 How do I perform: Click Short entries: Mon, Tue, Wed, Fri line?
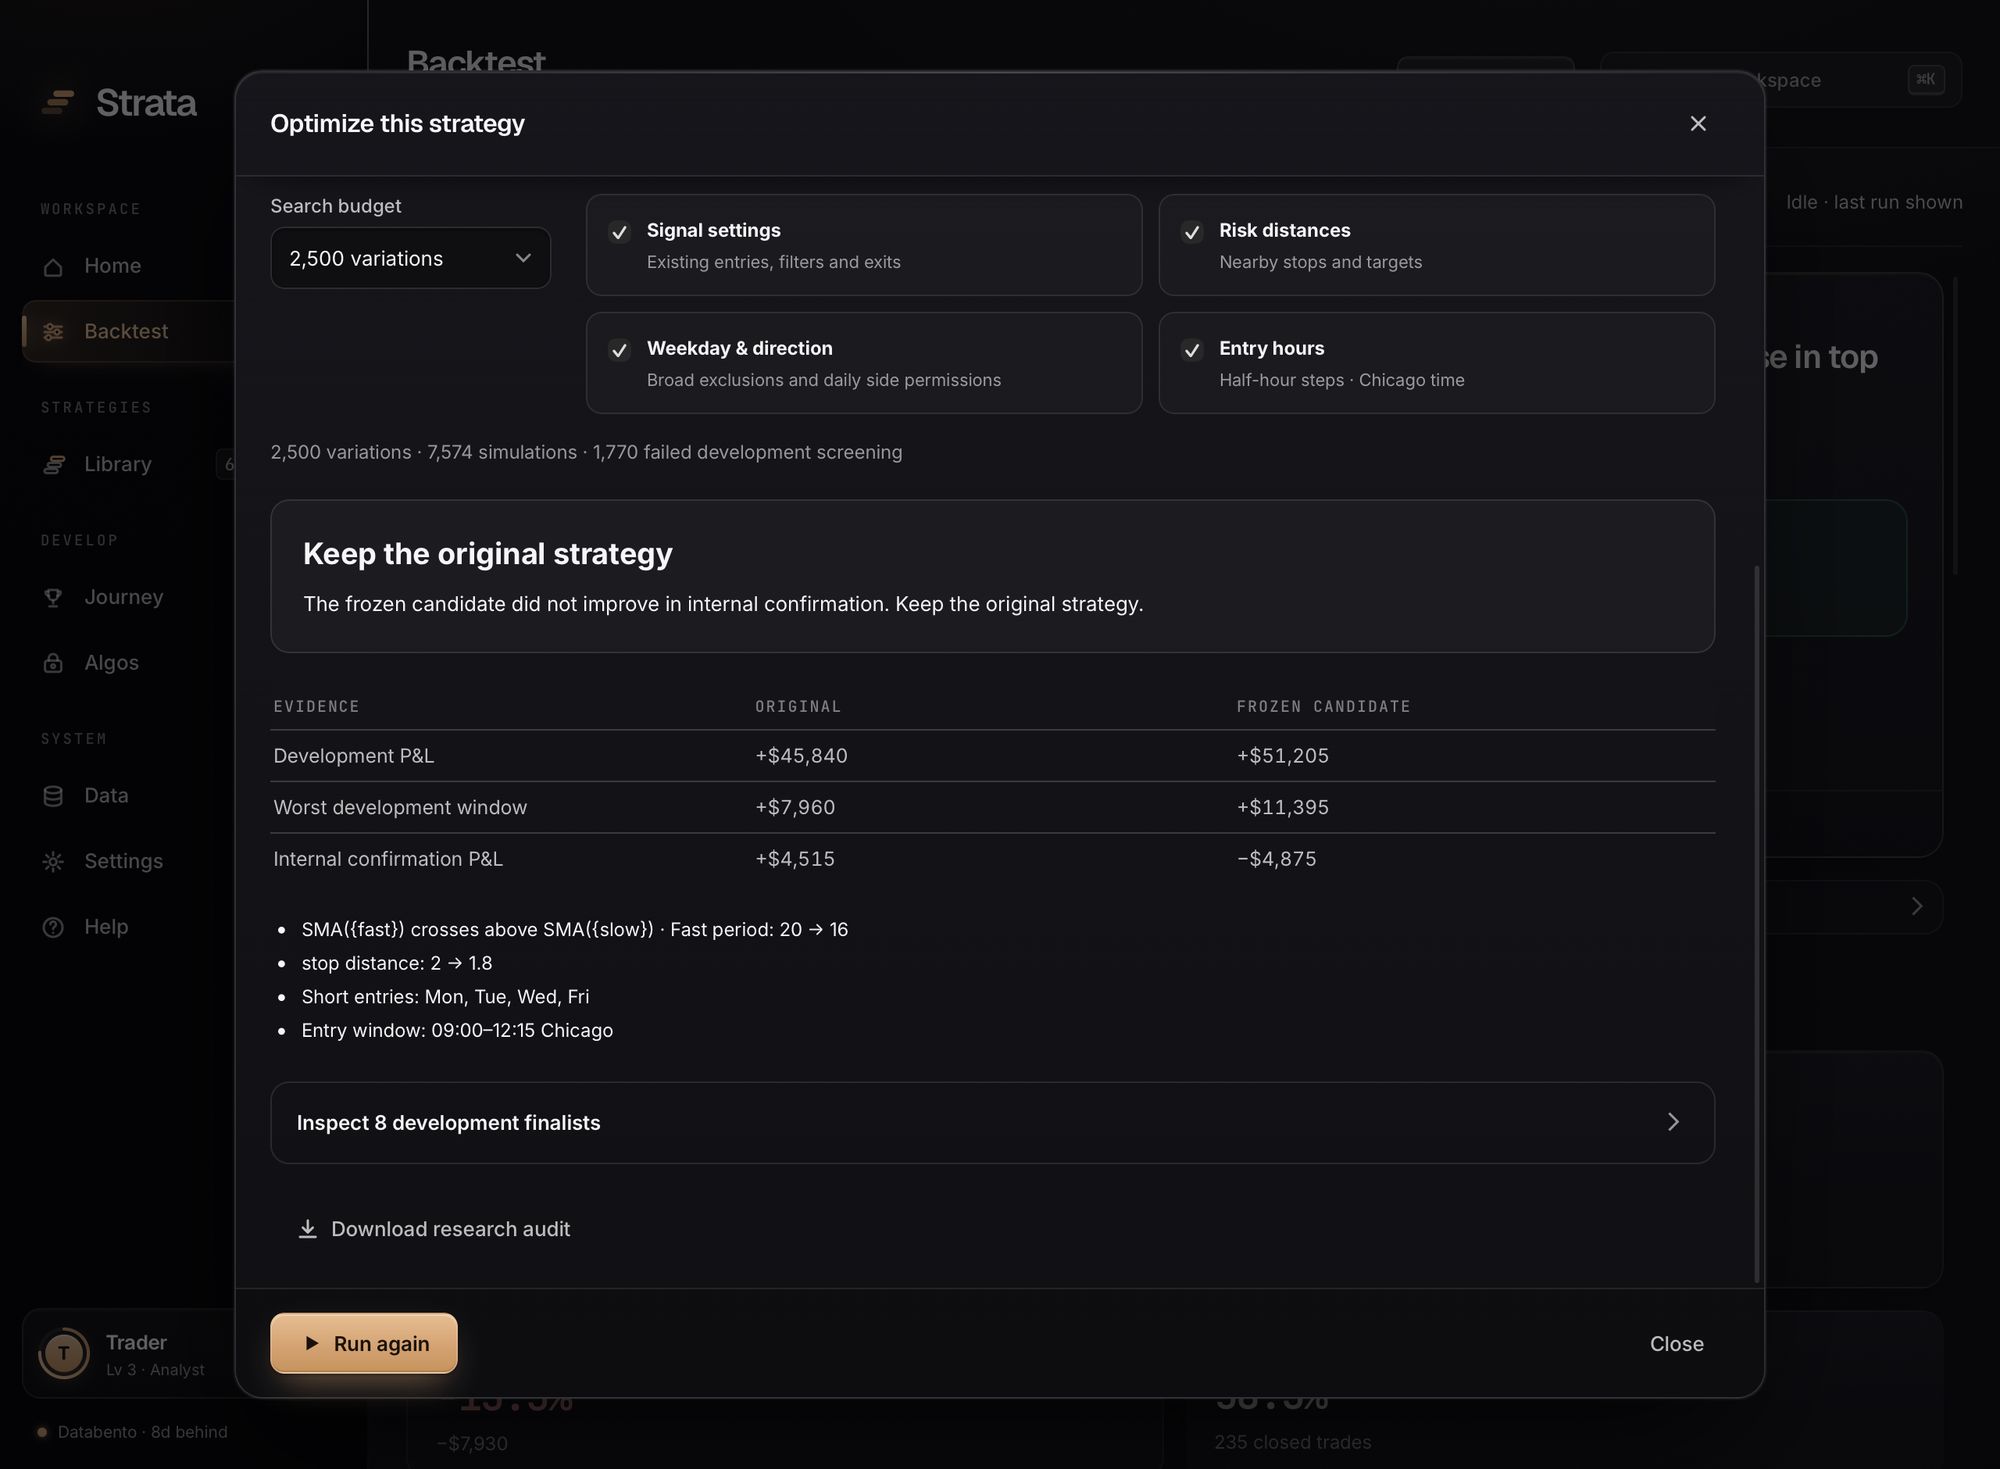pos(445,997)
